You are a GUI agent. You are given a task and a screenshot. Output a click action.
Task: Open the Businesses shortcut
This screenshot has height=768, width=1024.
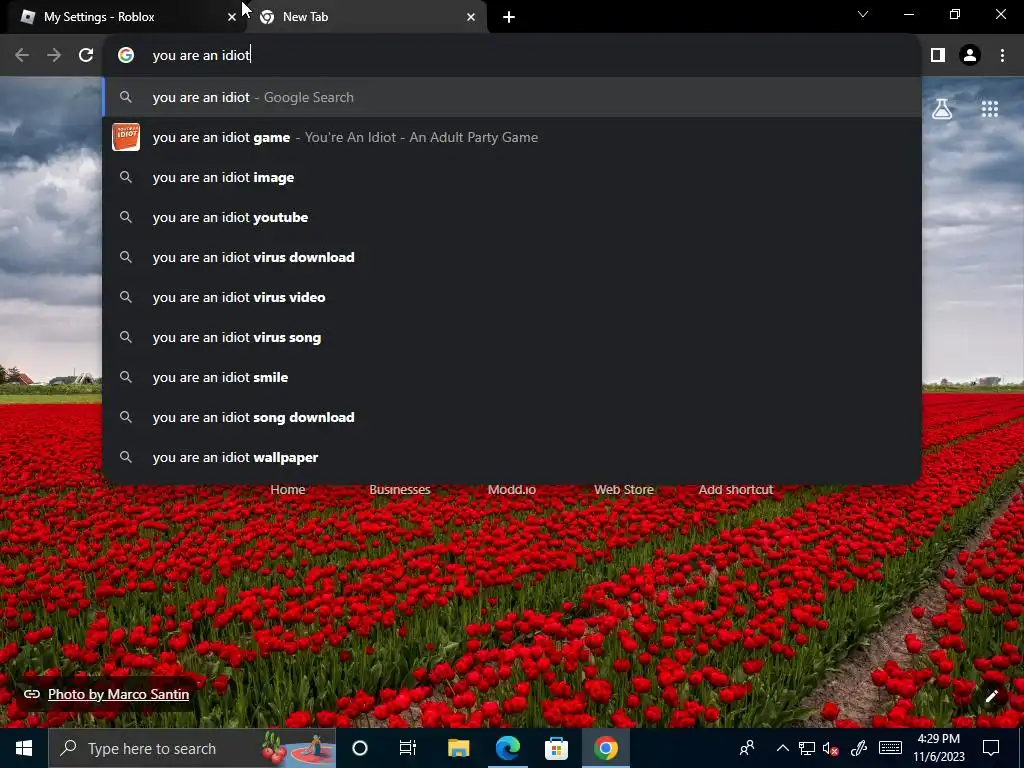(x=400, y=489)
